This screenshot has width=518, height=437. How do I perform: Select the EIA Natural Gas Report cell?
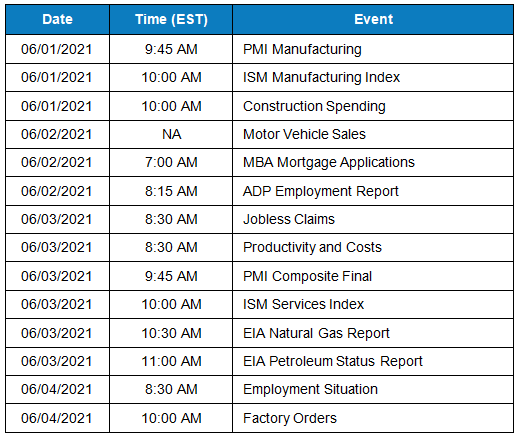(x=373, y=333)
